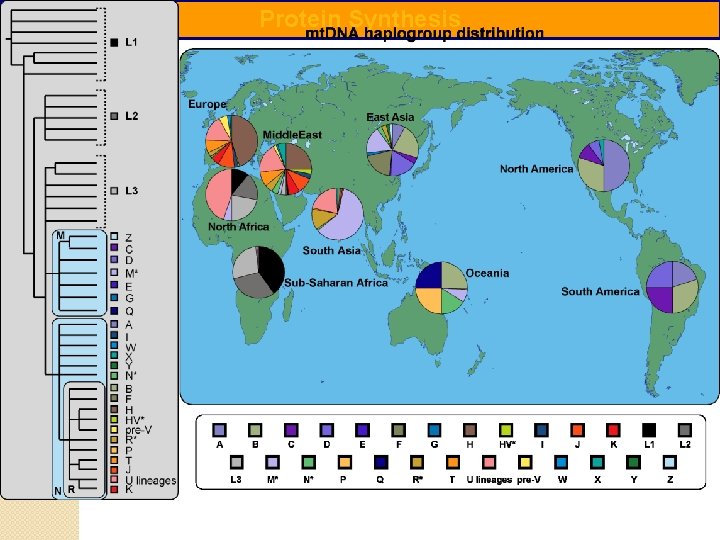
Task: Pick the E swatch in the bottom legend
Action: point(362,430)
